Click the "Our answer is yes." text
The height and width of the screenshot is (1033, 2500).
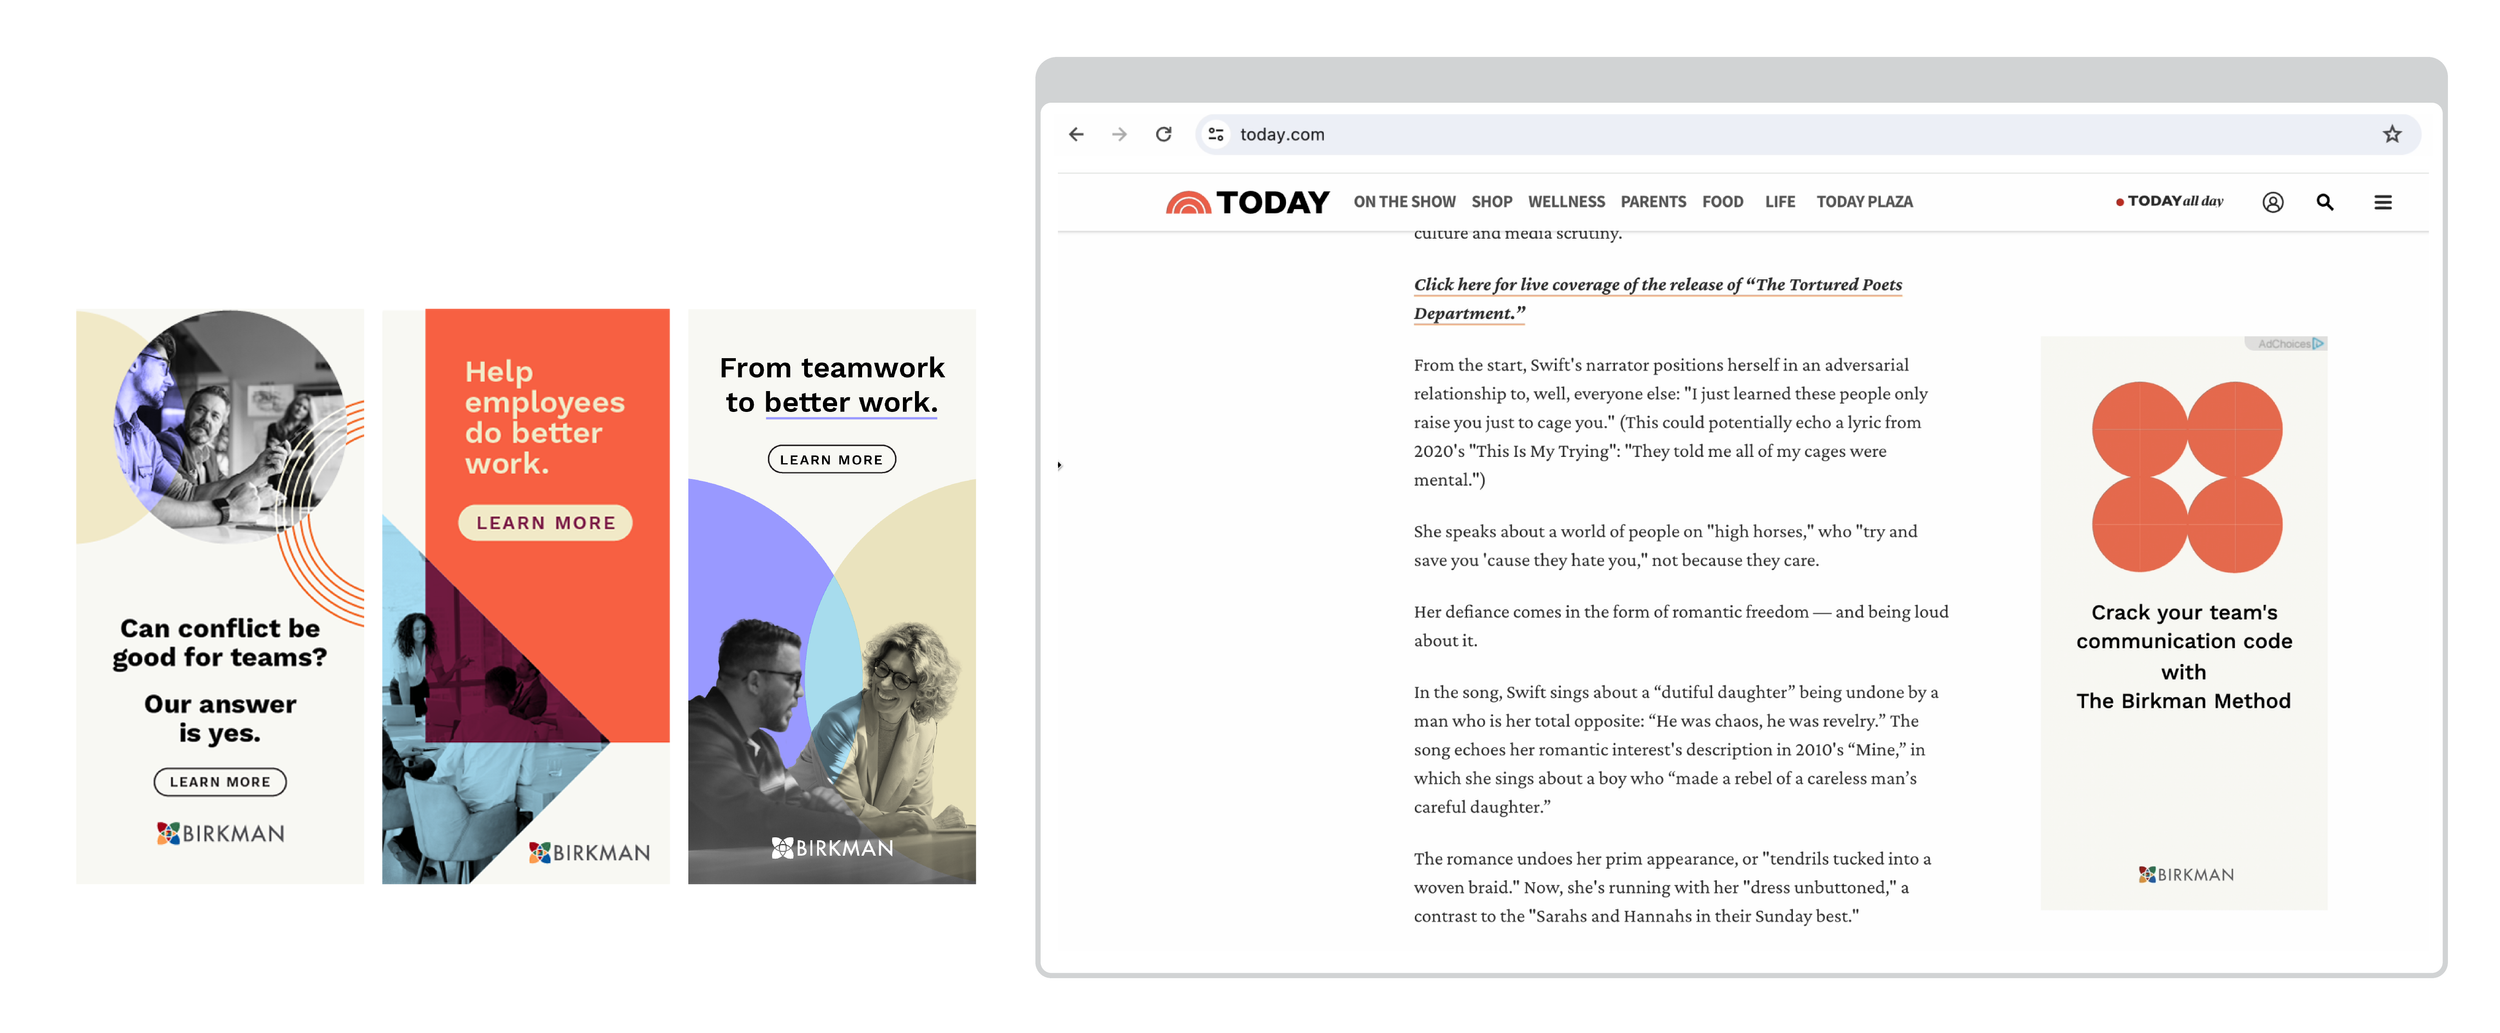tap(220, 719)
